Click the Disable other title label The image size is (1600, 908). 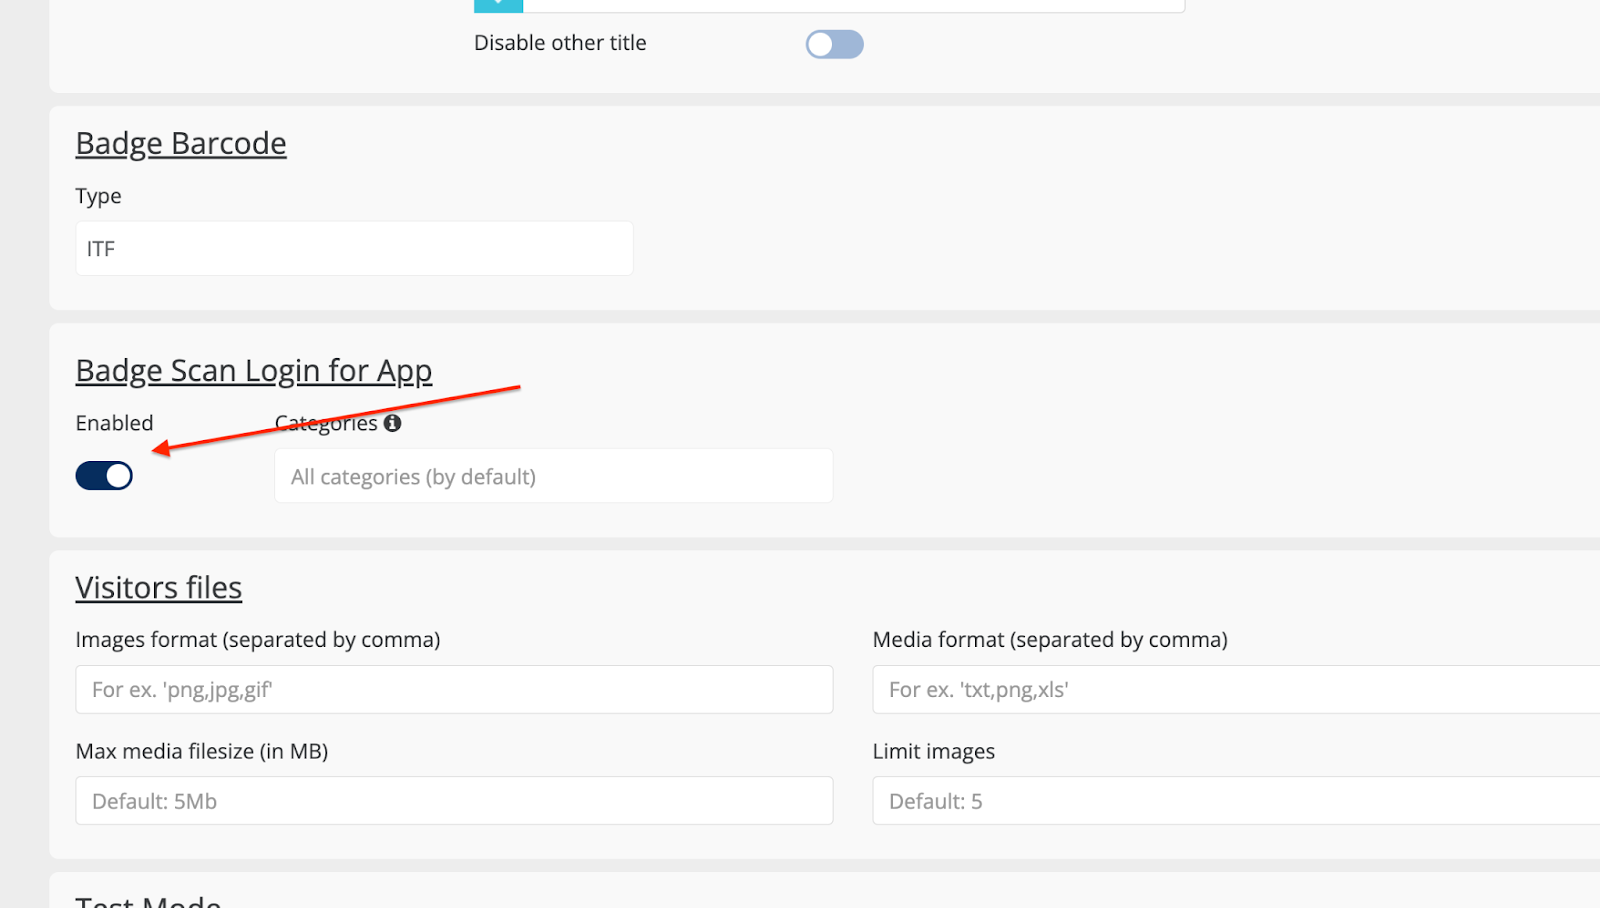pos(560,43)
